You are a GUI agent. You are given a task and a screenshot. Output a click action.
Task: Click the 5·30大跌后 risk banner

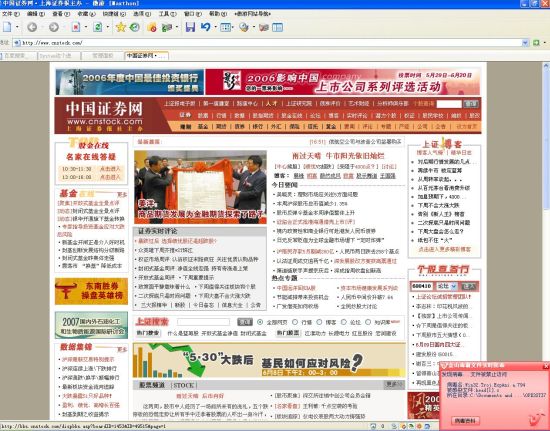point(269,361)
